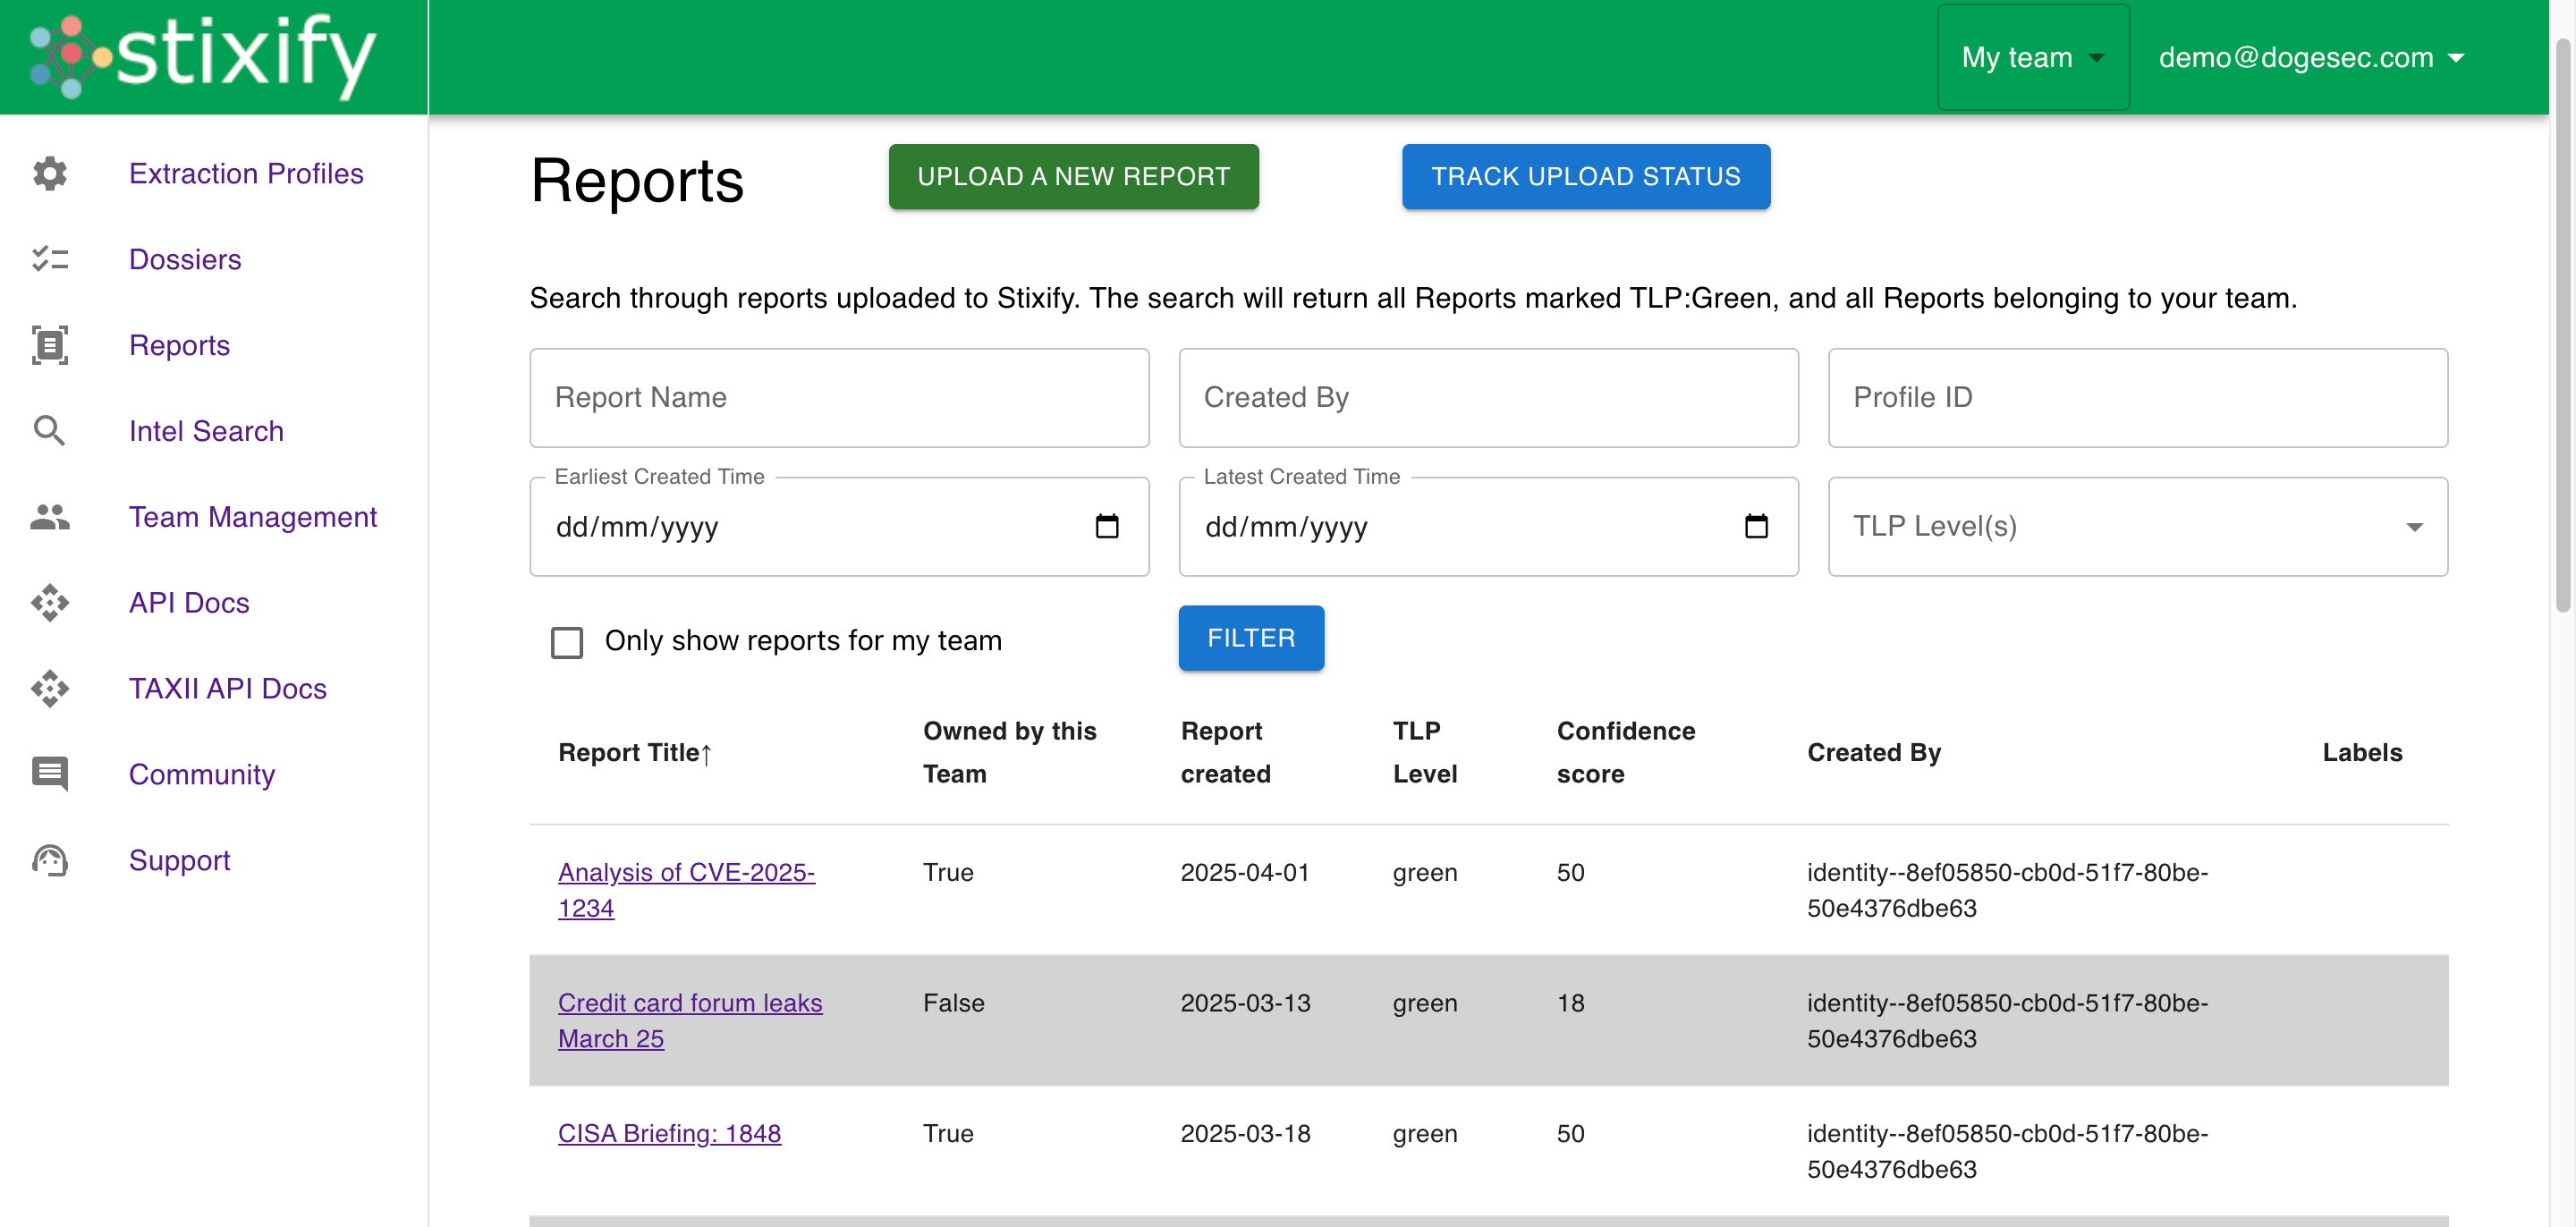
Task: Click the TLP Level column header
Action: tap(1424, 752)
